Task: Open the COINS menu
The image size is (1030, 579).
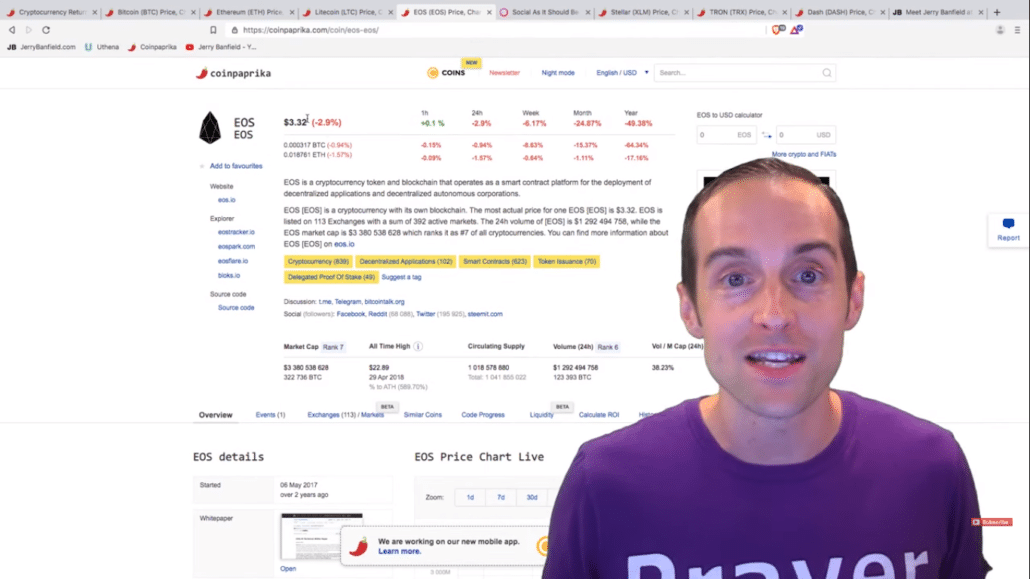Action: coord(446,73)
